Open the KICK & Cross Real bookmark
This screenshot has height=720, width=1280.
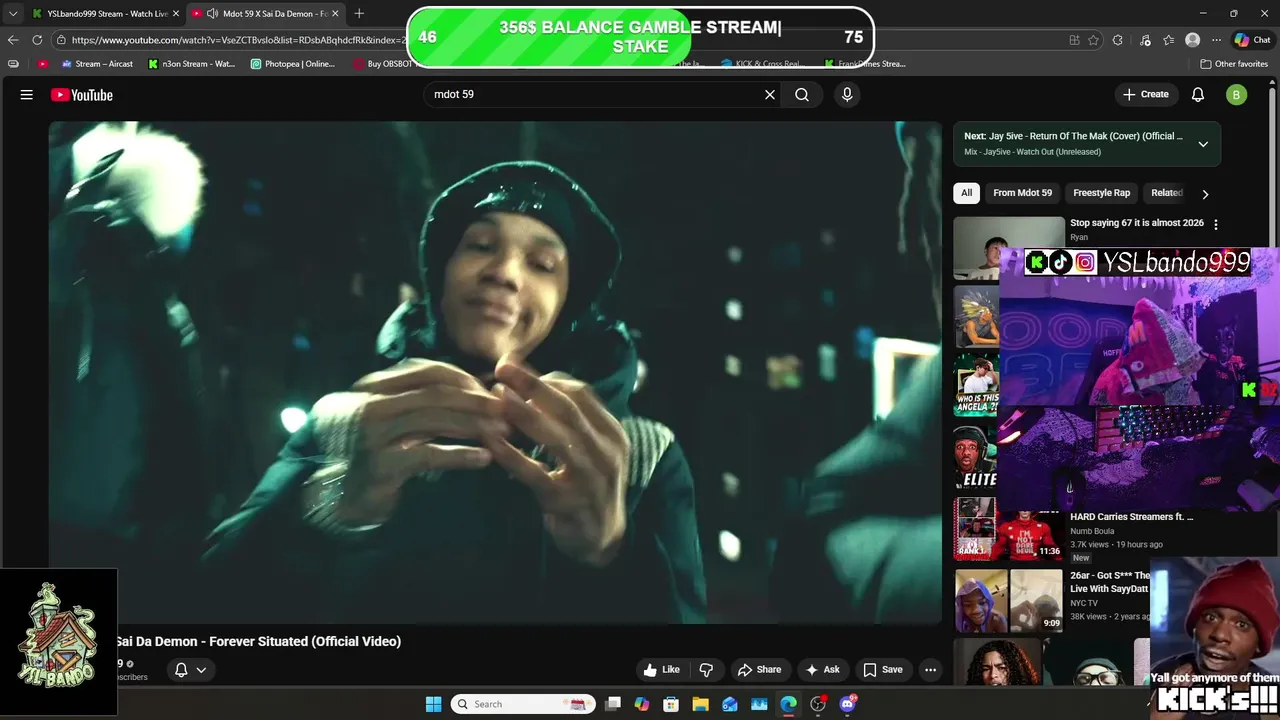[x=761, y=64]
